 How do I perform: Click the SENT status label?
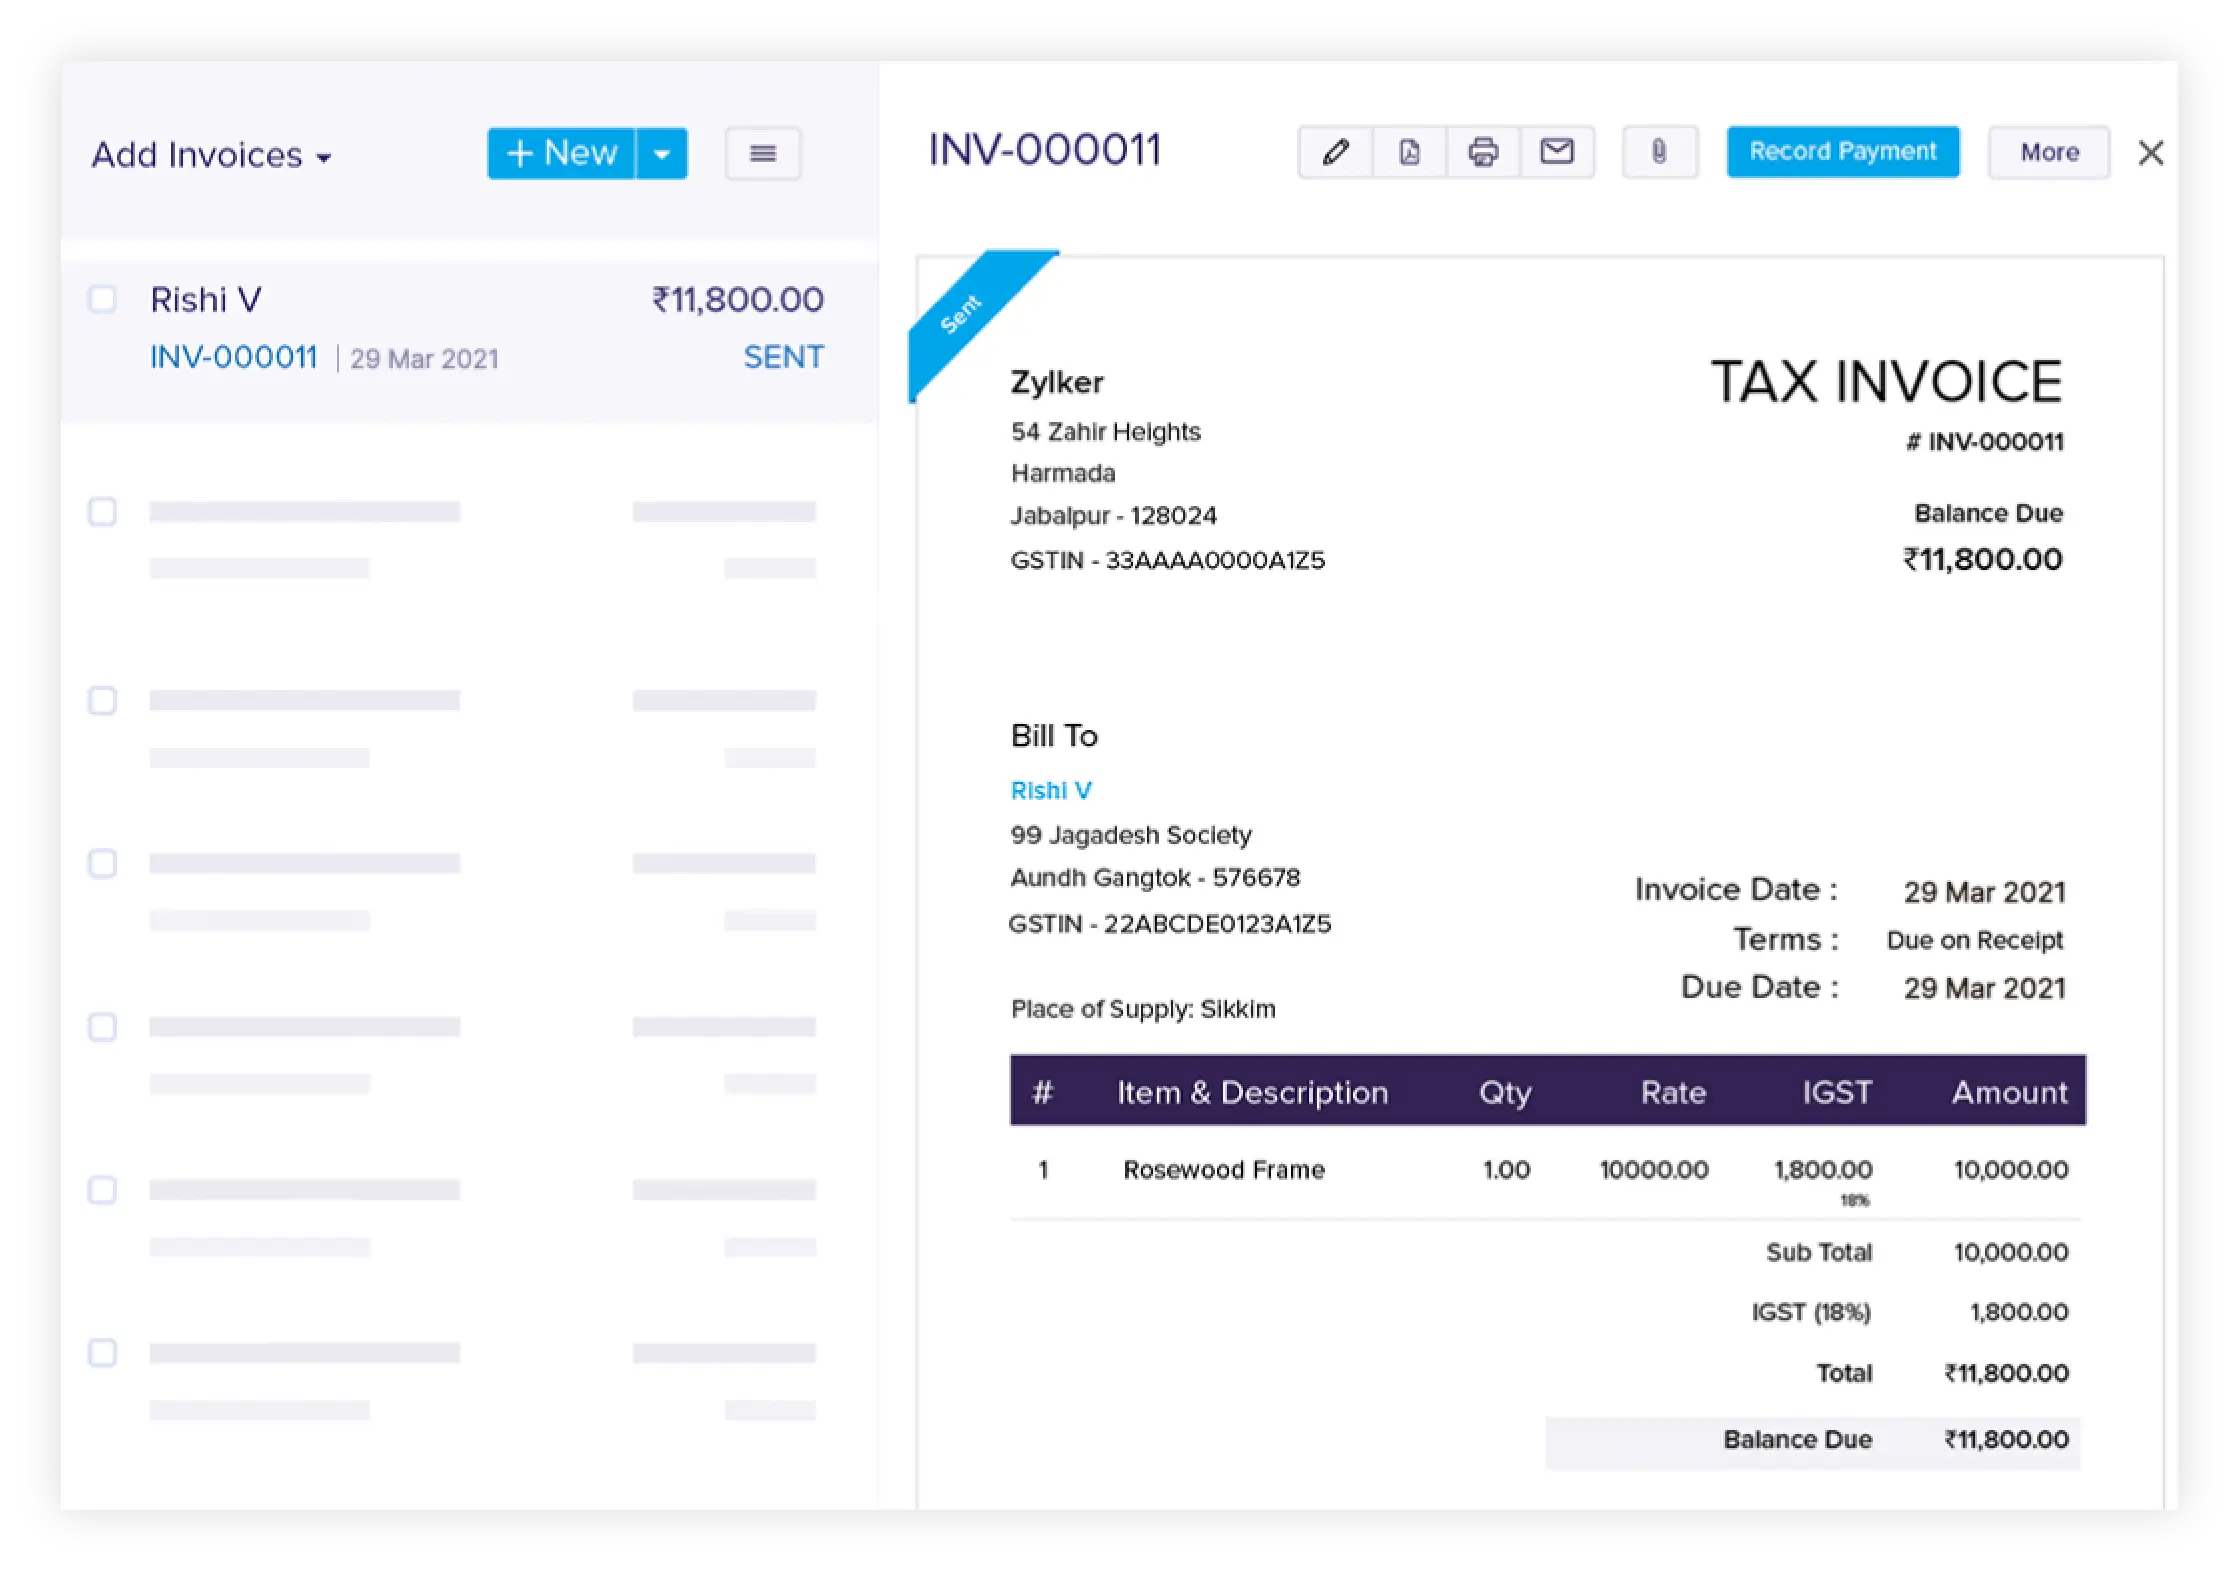(x=783, y=356)
